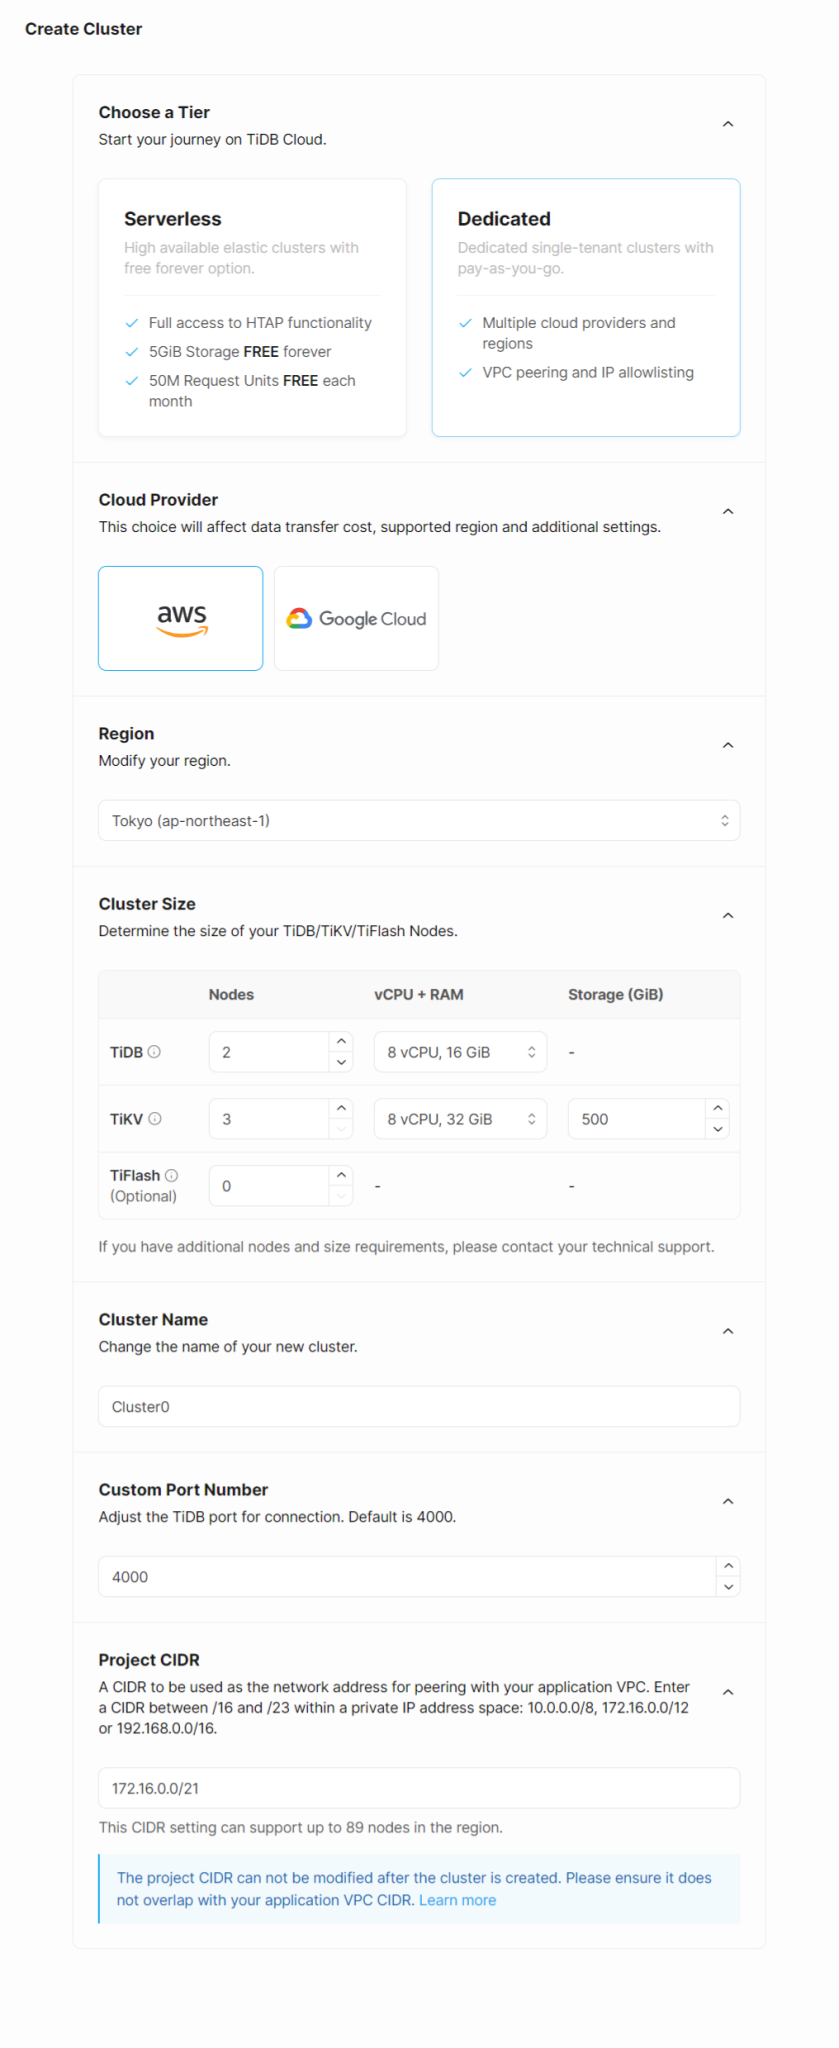Click the TiFlash info icon
The width and height of the screenshot is (839, 2048).
[171, 1176]
